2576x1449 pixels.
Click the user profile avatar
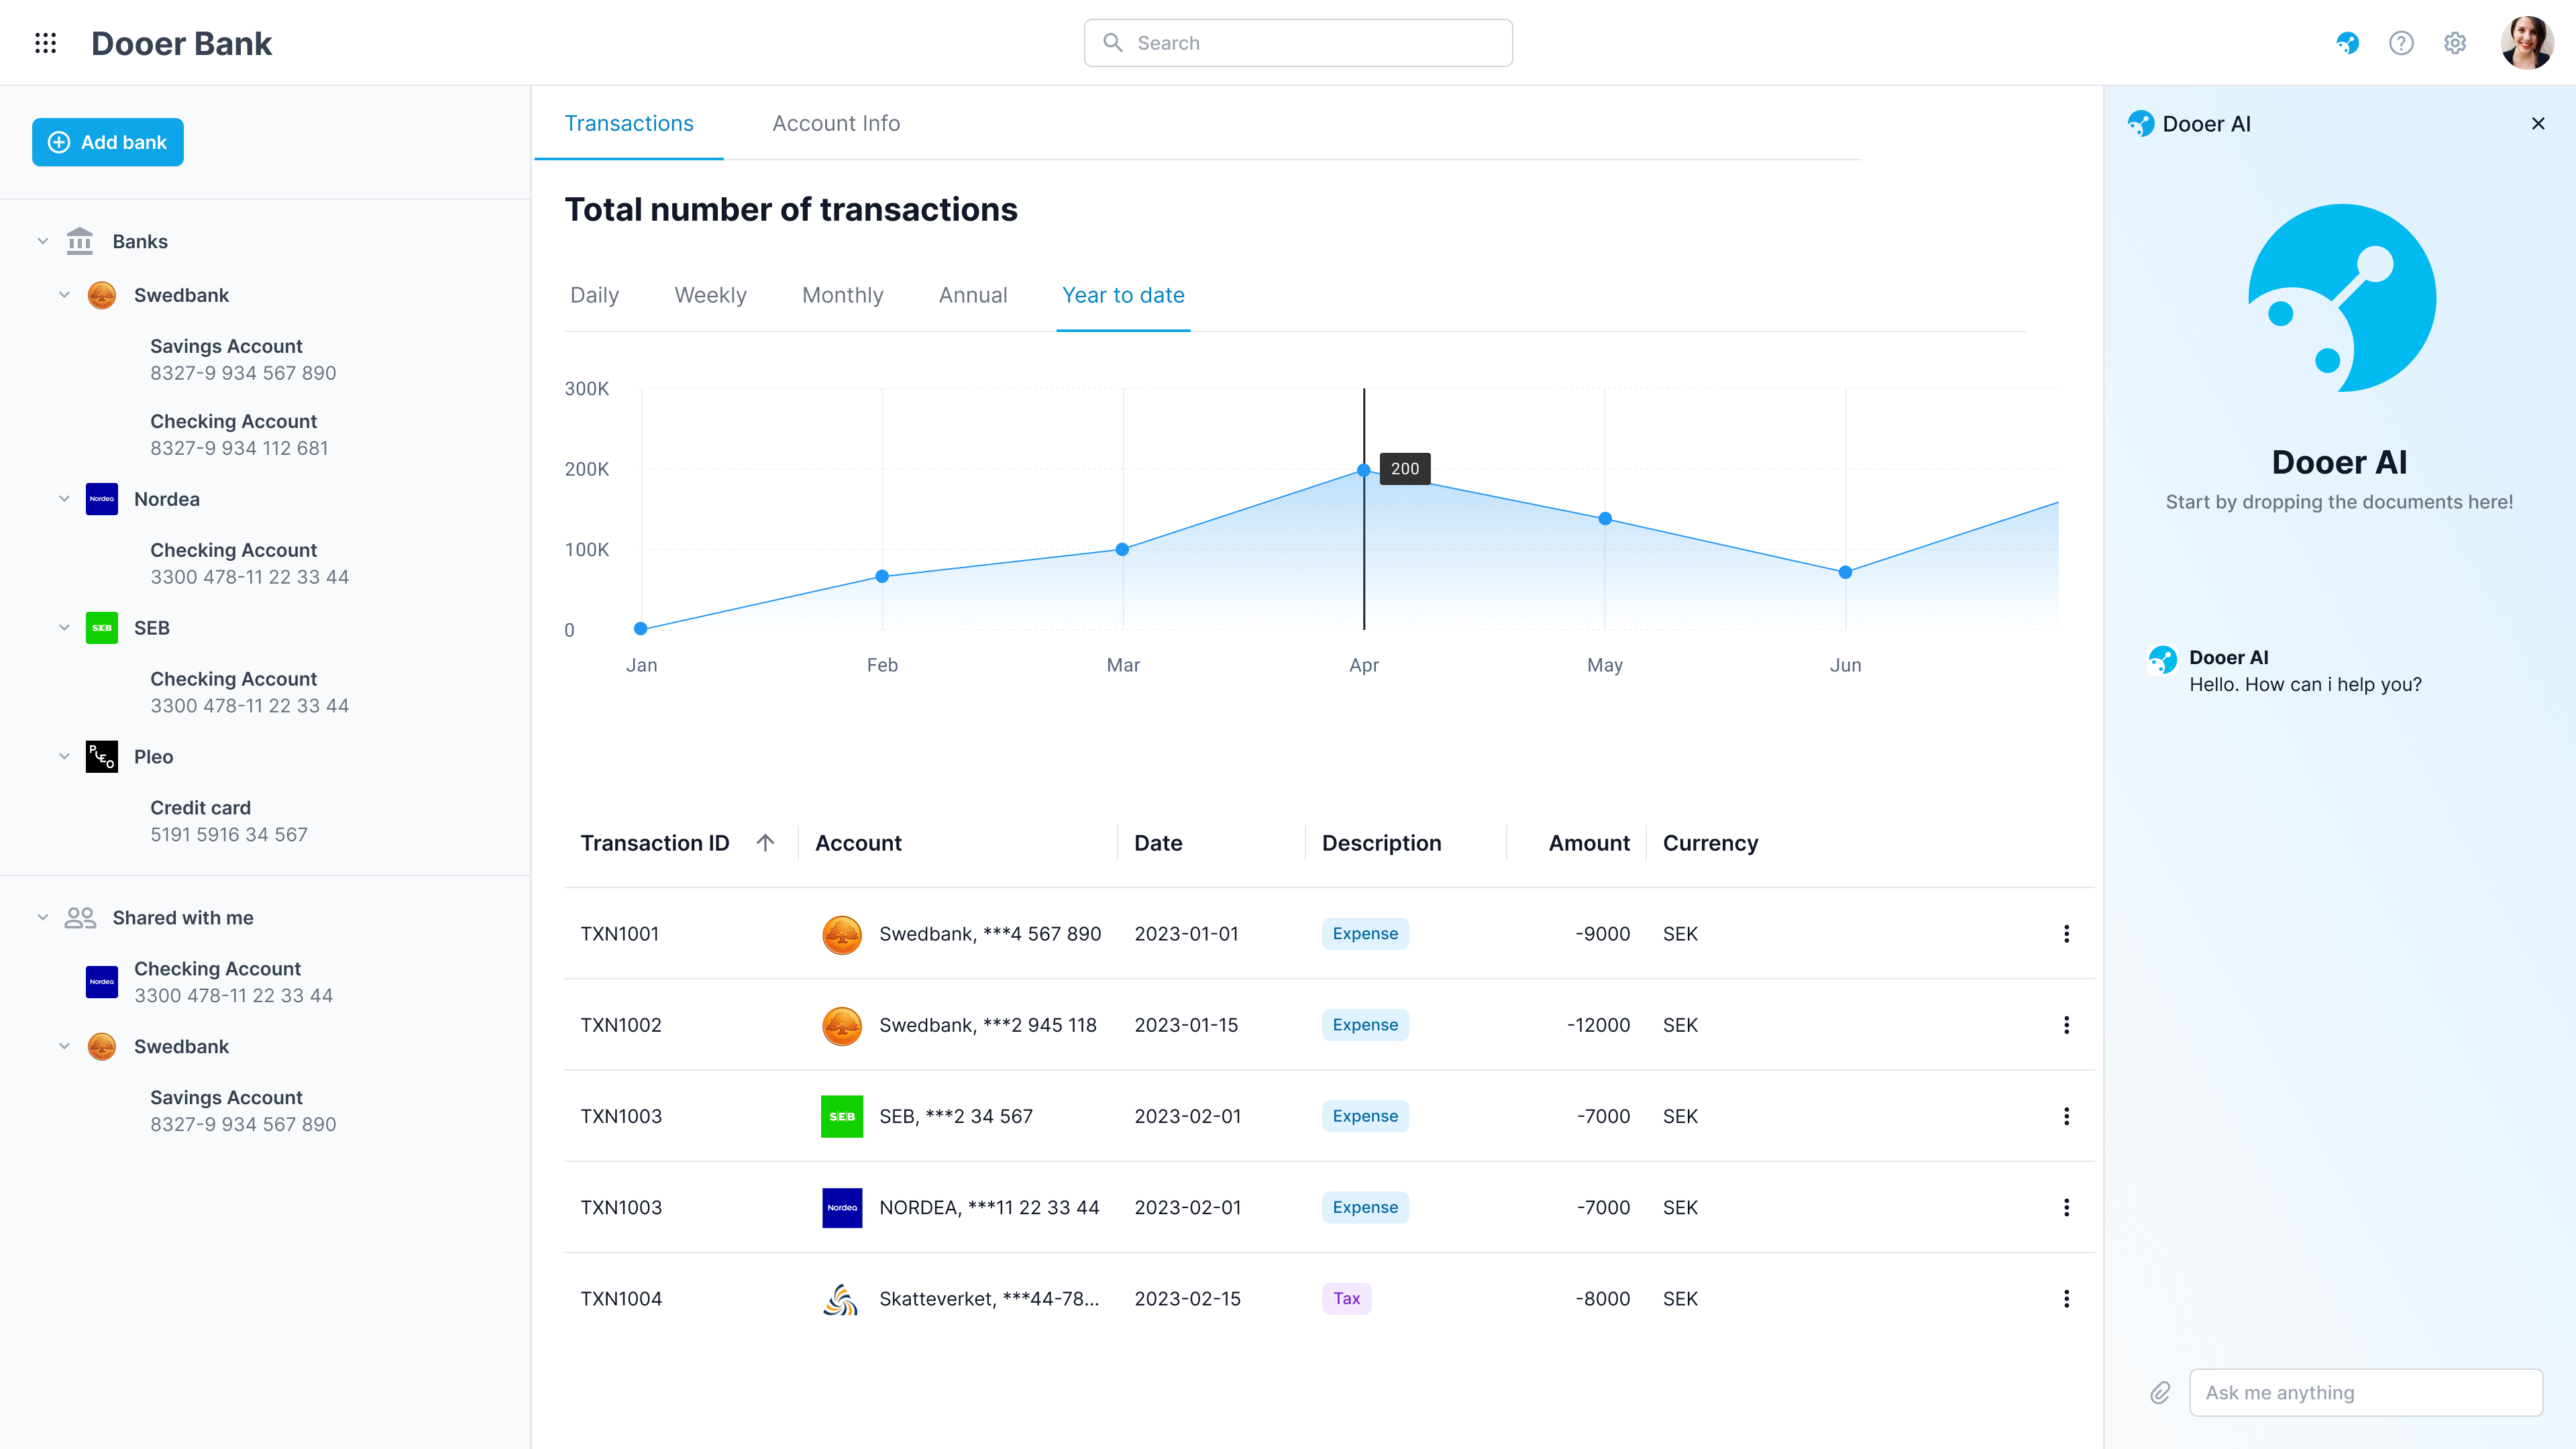(x=2526, y=43)
